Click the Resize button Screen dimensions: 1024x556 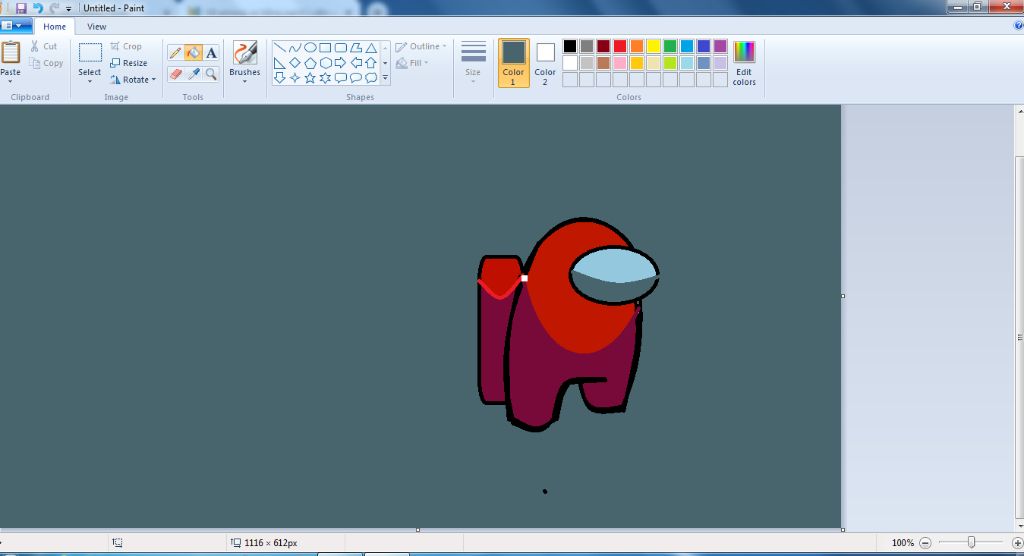pyautogui.click(x=129, y=63)
